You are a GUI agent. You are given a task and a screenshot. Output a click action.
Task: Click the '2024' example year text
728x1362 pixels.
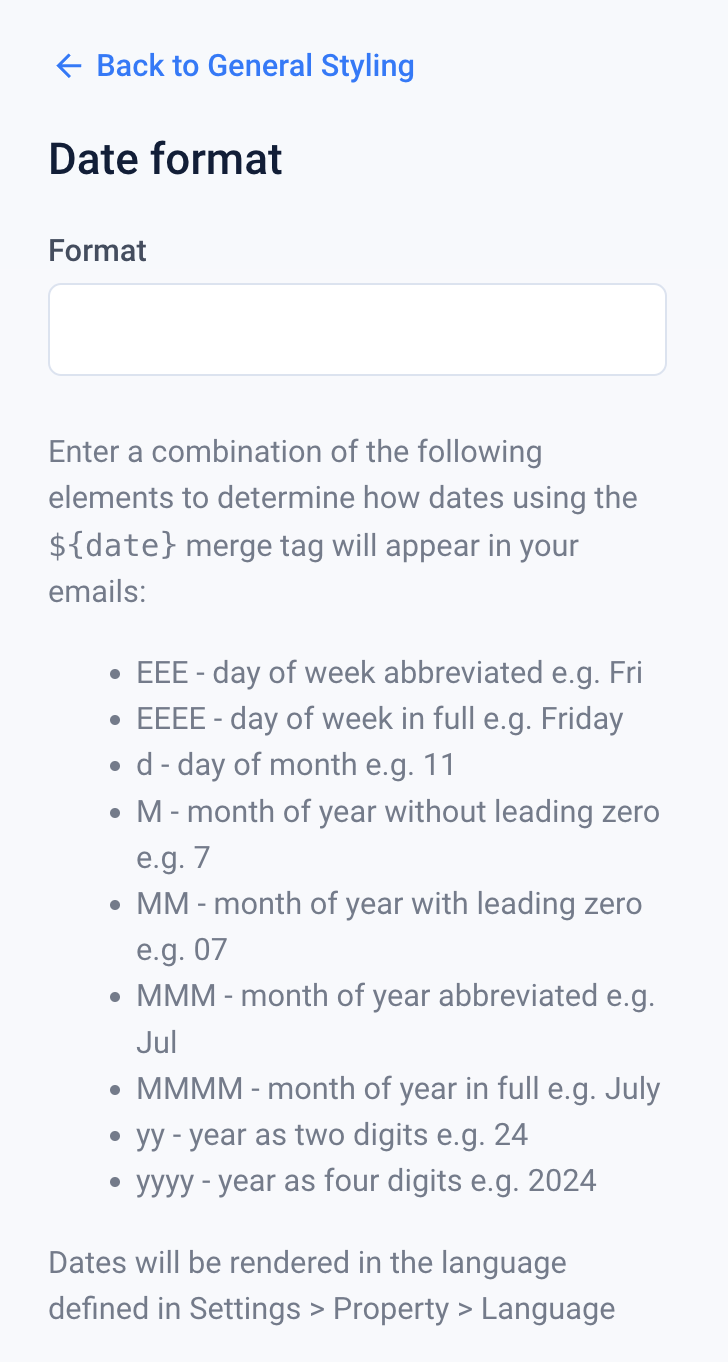click(560, 1180)
